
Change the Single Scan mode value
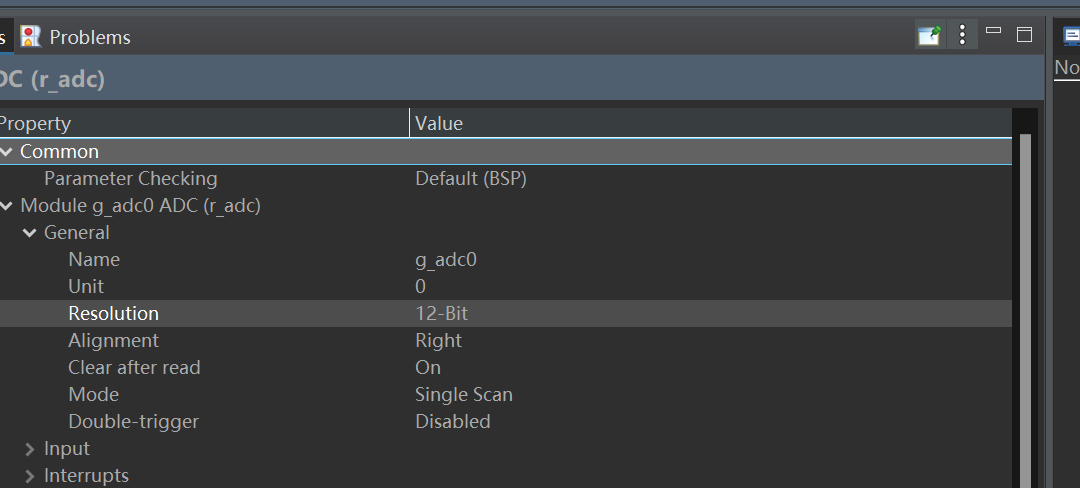pyautogui.click(x=464, y=394)
